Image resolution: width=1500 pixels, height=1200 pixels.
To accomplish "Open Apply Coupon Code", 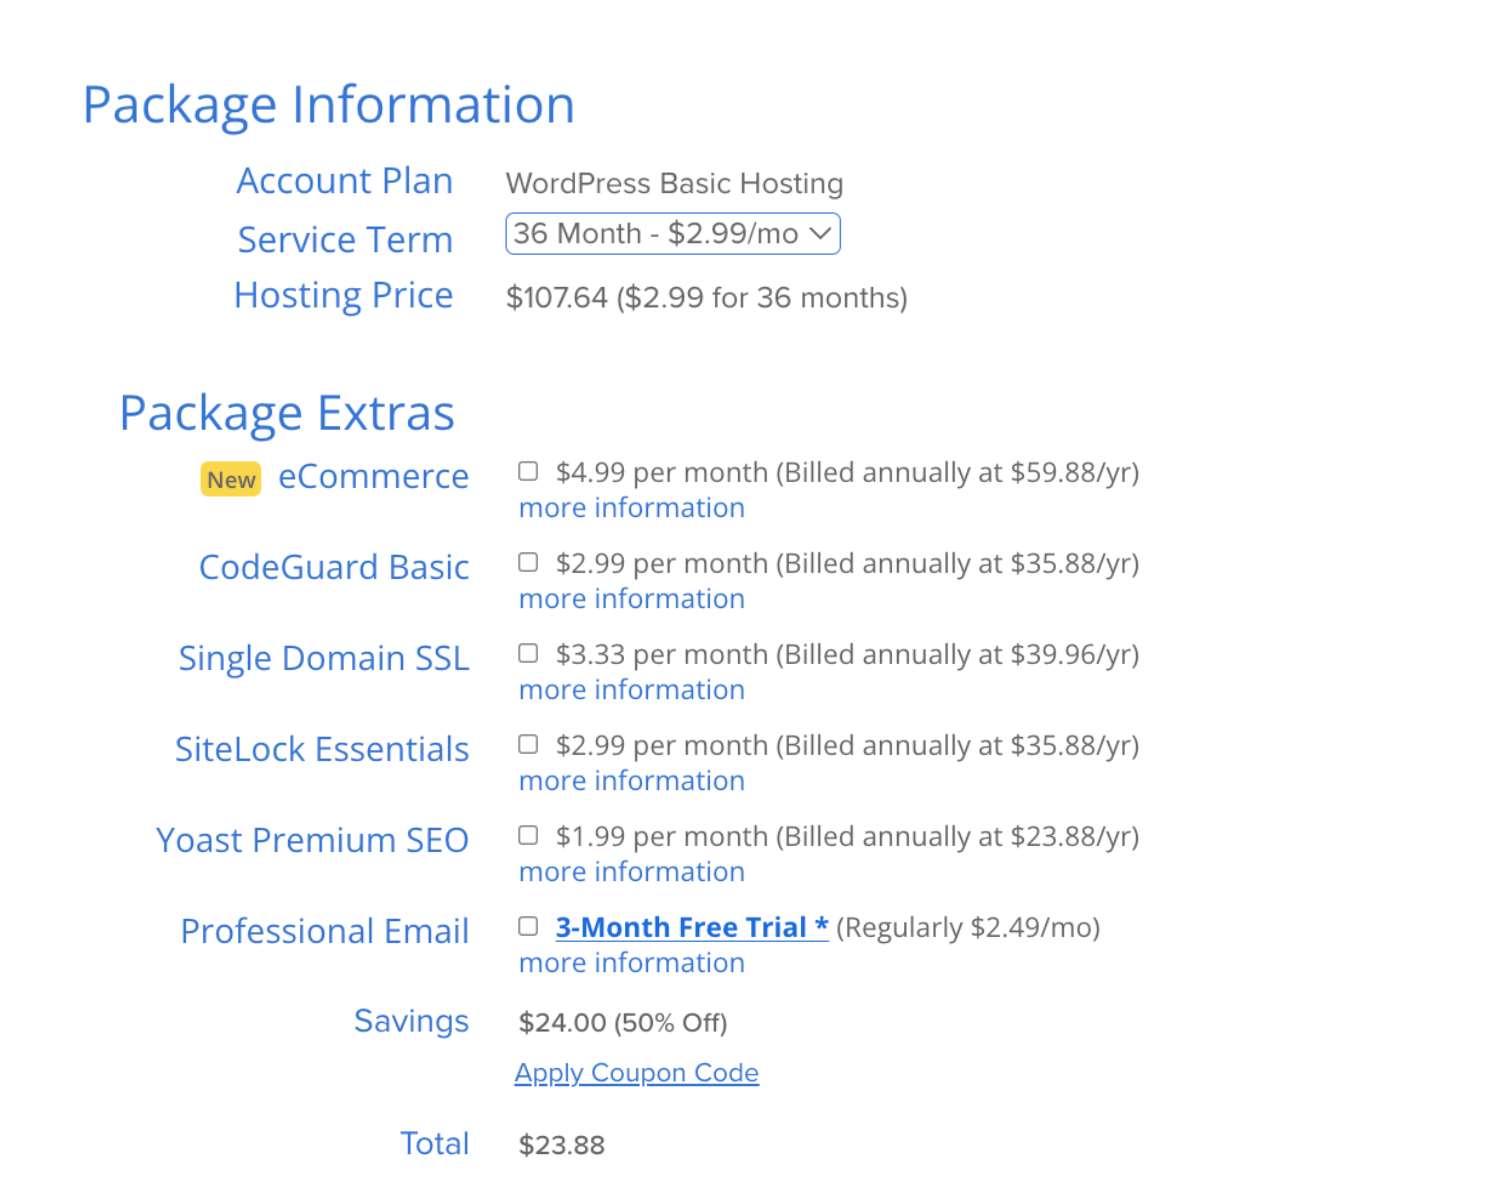I will (636, 1072).
